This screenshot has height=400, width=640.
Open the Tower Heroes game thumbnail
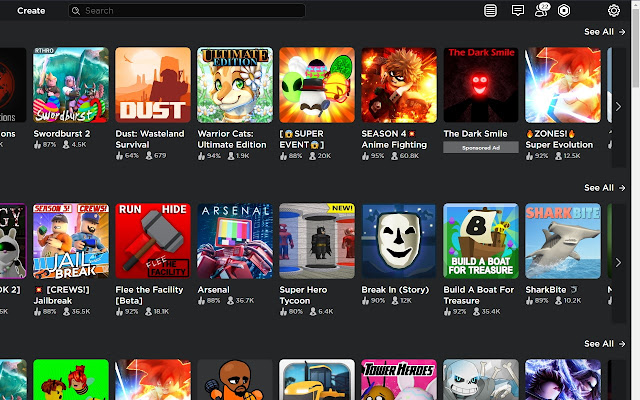point(399,380)
